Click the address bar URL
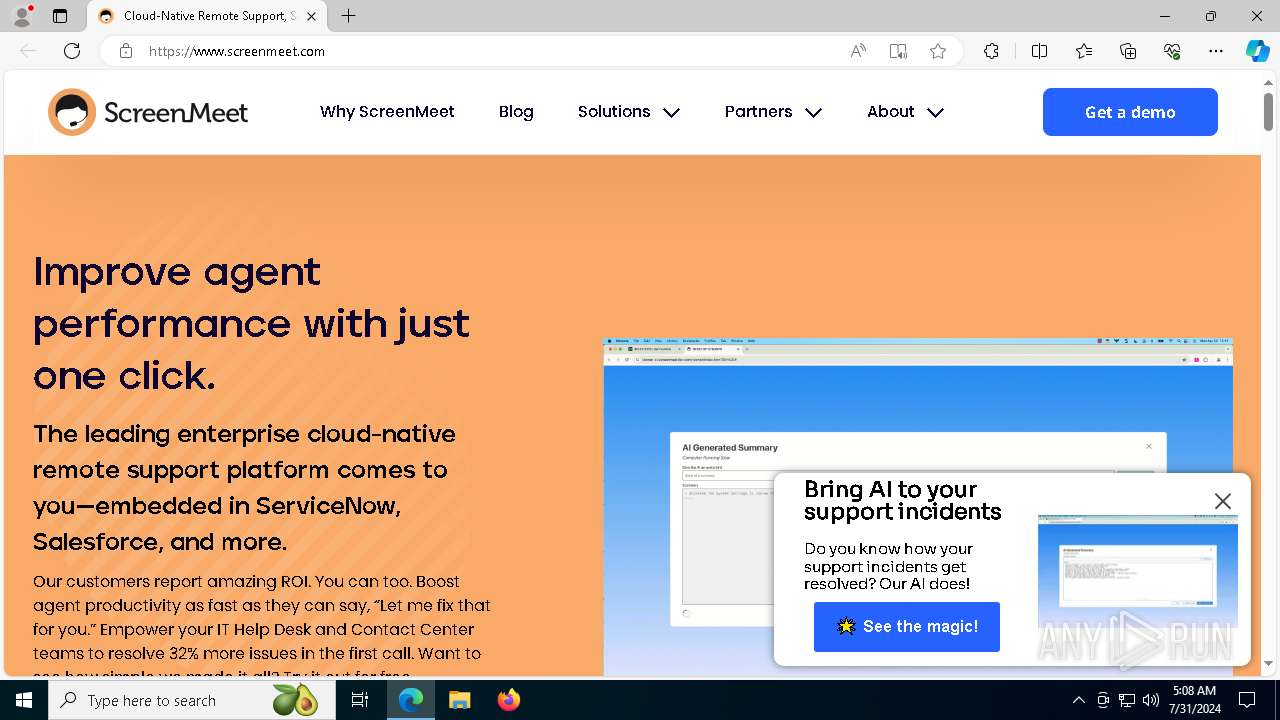The height and width of the screenshot is (720, 1280). pyautogui.click(x=237, y=51)
